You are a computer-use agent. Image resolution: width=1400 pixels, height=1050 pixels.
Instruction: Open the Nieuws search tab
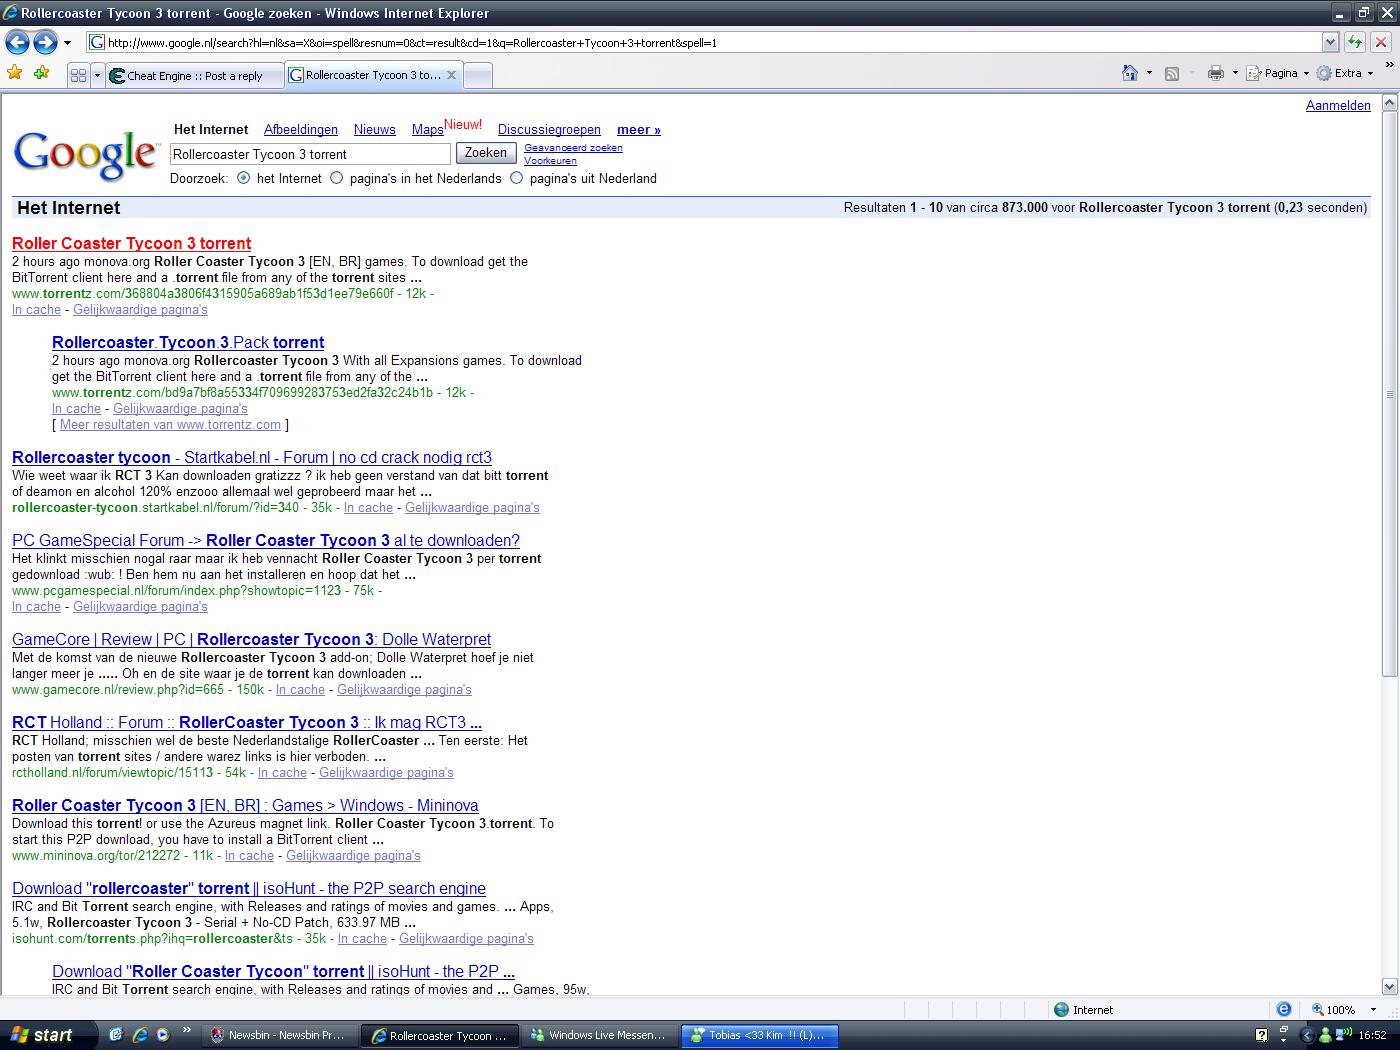click(x=375, y=130)
